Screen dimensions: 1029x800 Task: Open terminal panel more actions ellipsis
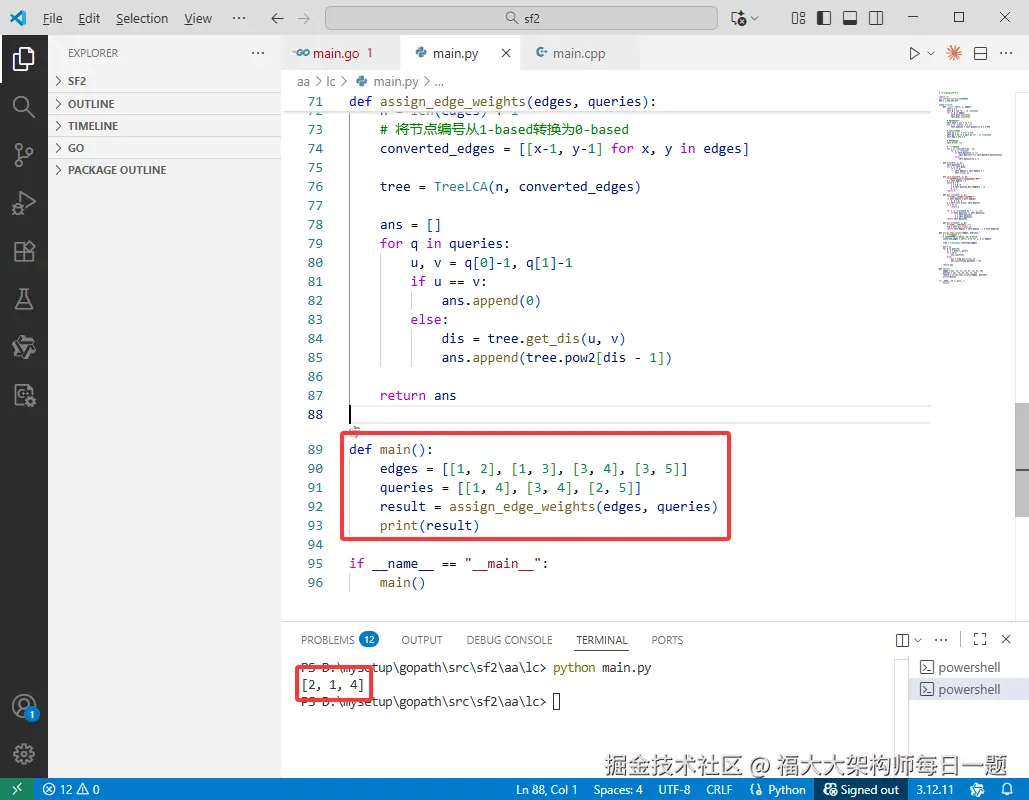[x=941, y=640]
